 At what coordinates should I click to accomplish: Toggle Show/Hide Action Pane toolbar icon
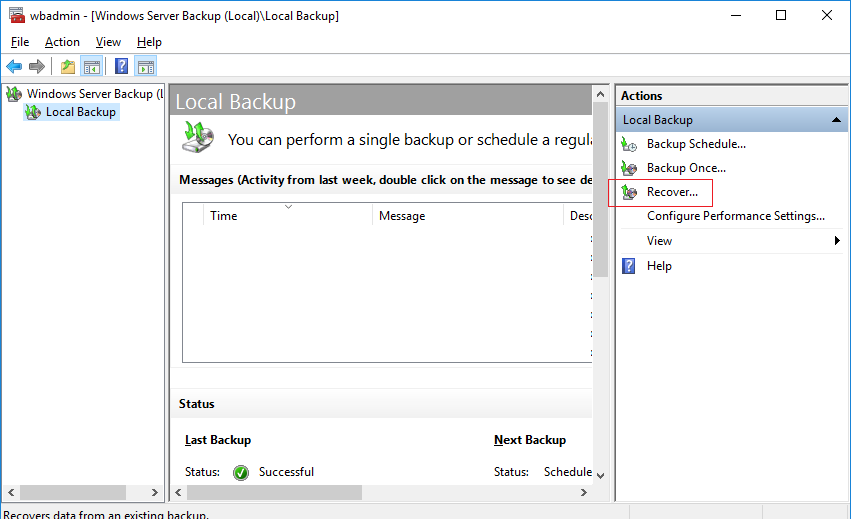point(146,67)
